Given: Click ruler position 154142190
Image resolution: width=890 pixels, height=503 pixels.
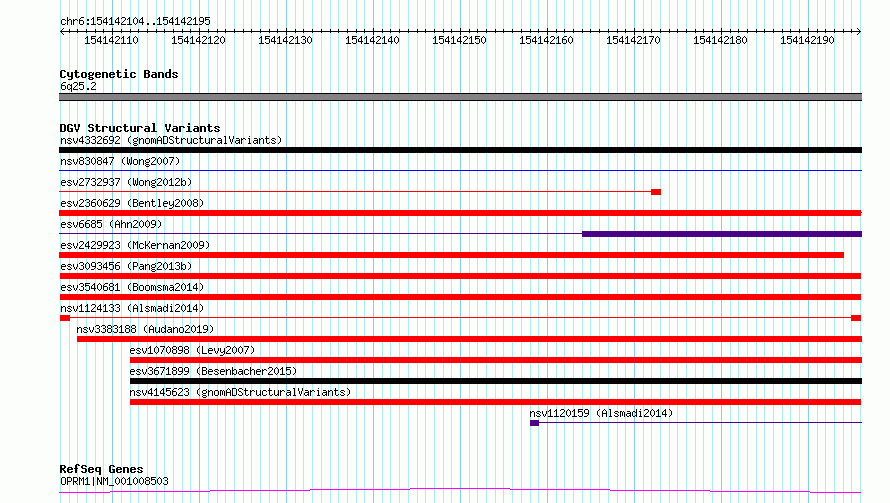Looking at the screenshot, I should [x=807, y=40].
